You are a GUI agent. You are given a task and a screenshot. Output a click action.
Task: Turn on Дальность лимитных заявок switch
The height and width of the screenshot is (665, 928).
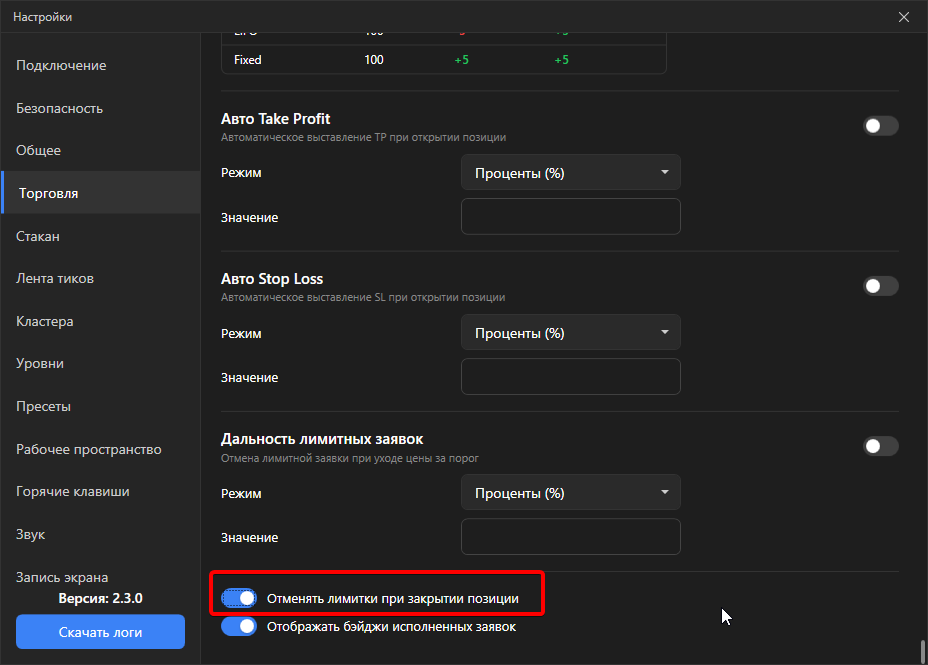[881, 446]
